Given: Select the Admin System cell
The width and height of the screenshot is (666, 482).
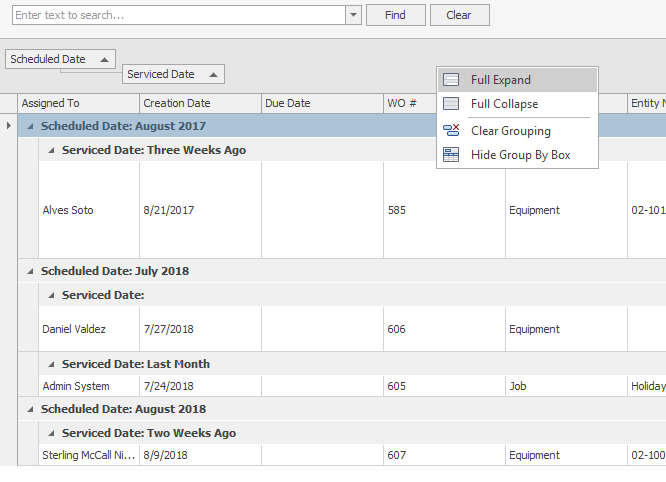Looking at the screenshot, I should pos(89,386).
